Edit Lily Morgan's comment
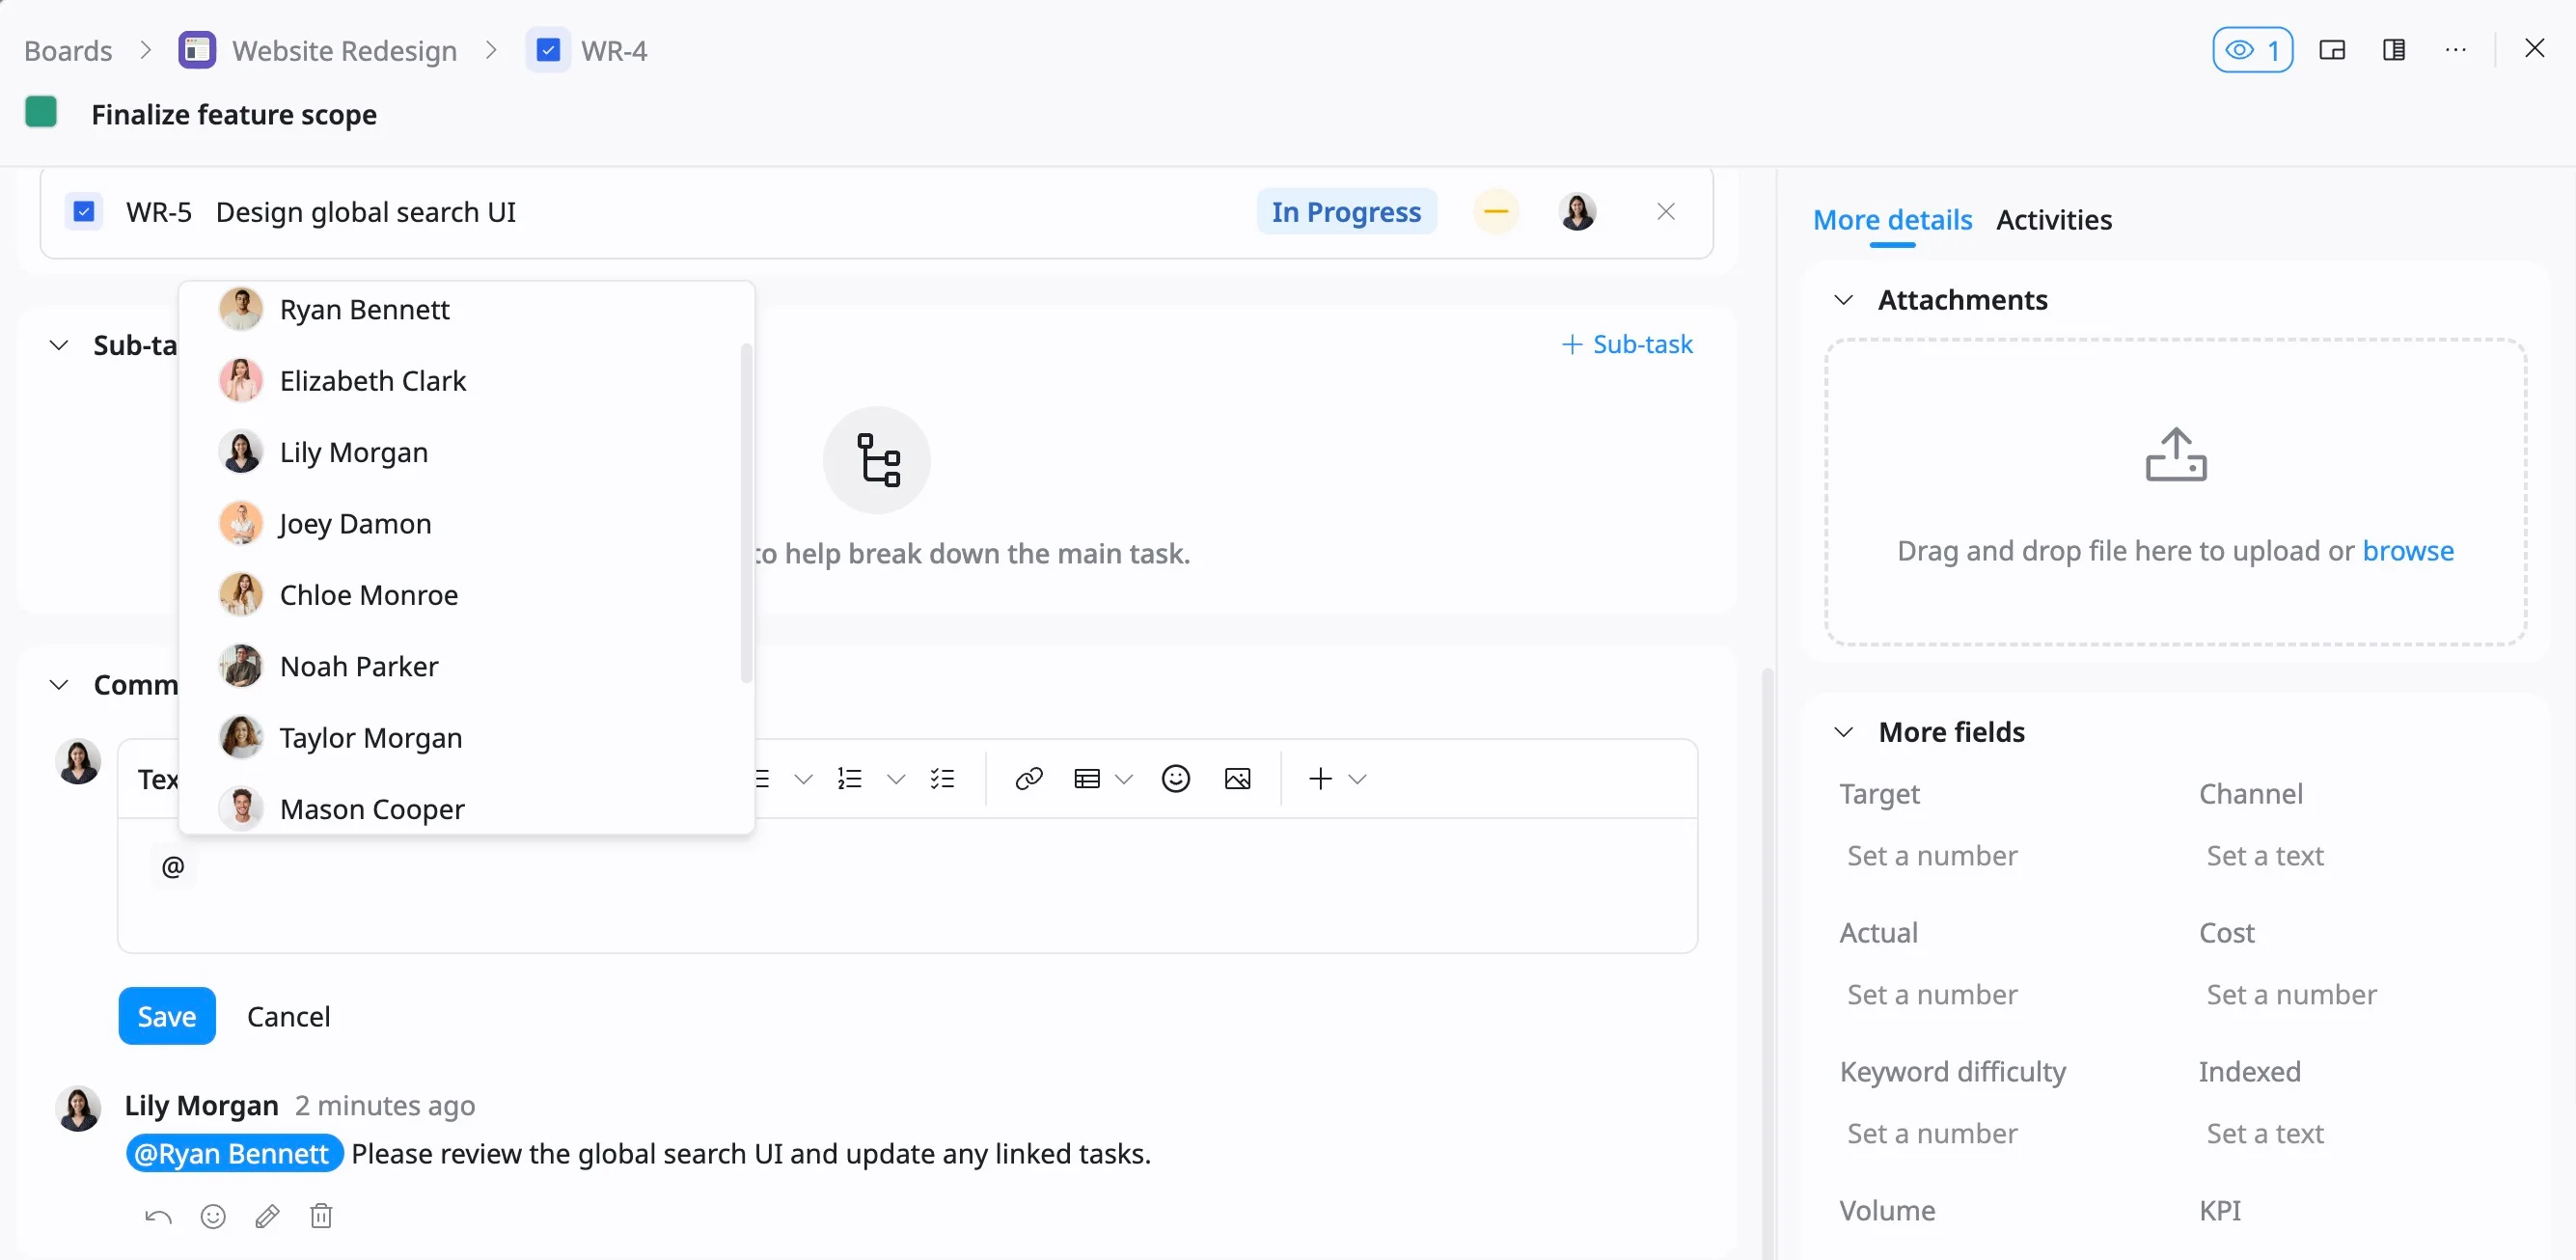The width and height of the screenshot is (2576, 1260). pos(267,1216)
